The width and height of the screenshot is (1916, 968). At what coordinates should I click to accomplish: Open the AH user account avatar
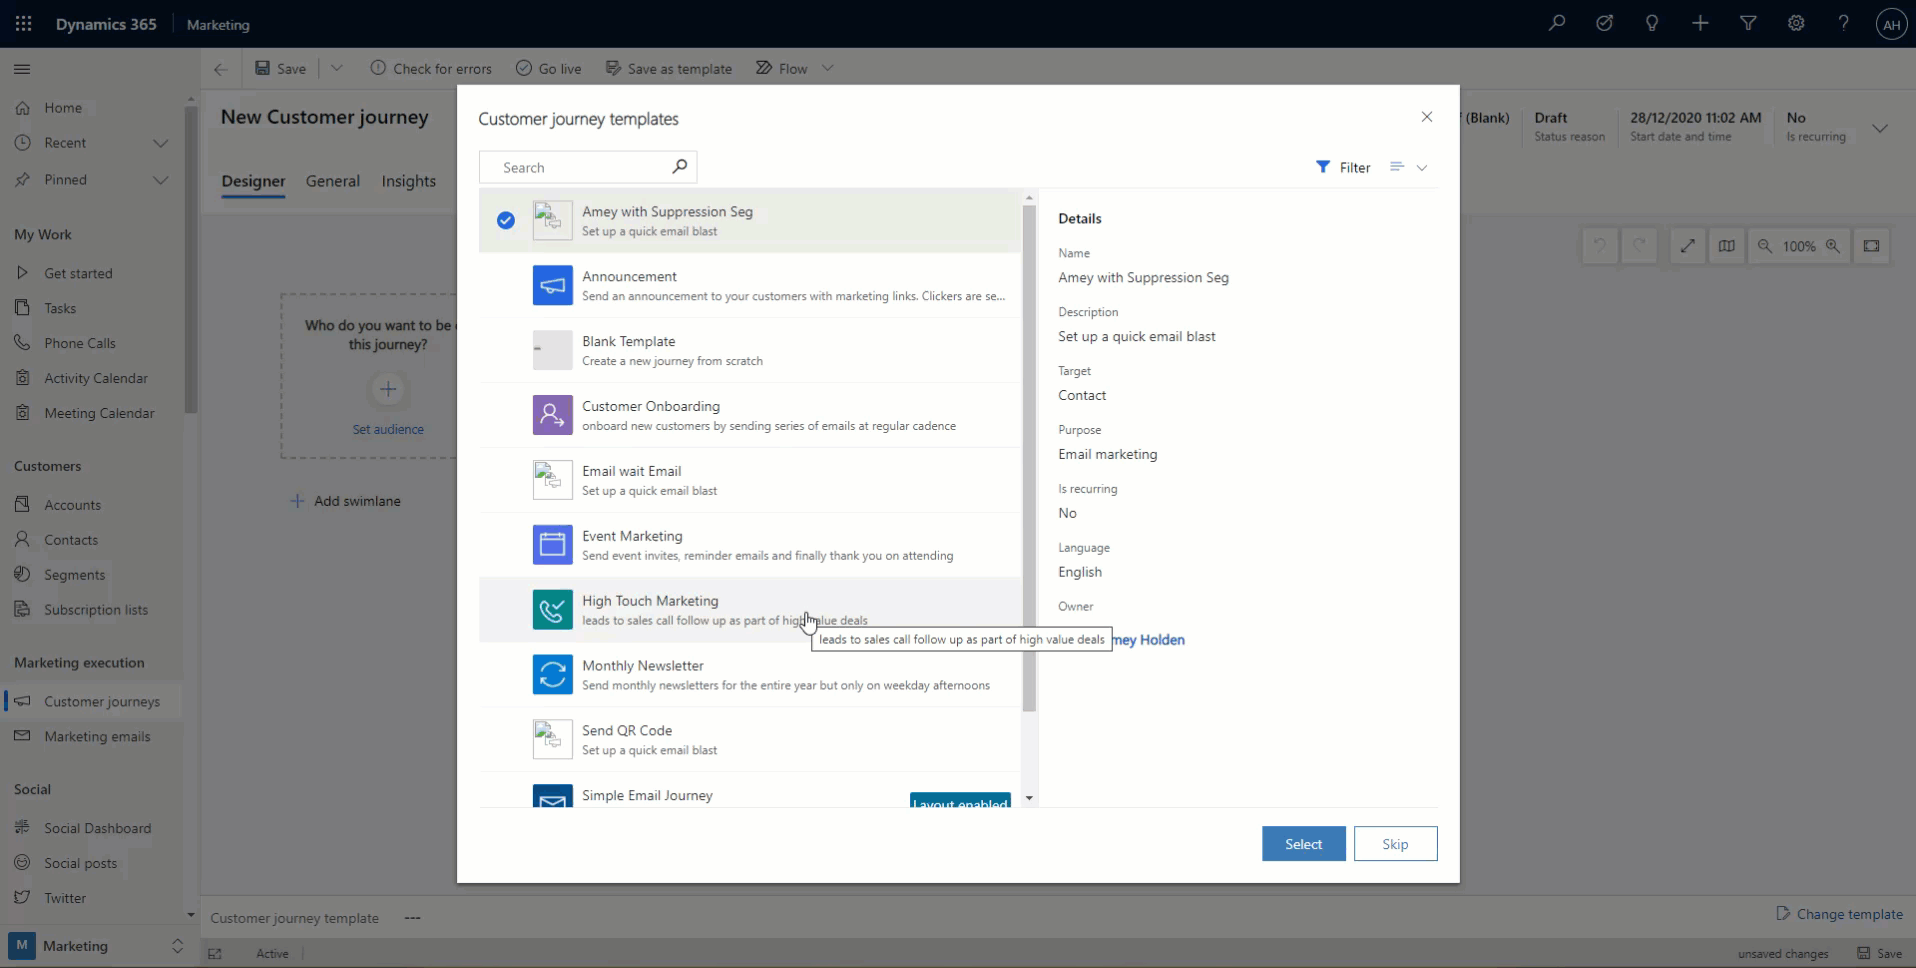[1891, 25]
